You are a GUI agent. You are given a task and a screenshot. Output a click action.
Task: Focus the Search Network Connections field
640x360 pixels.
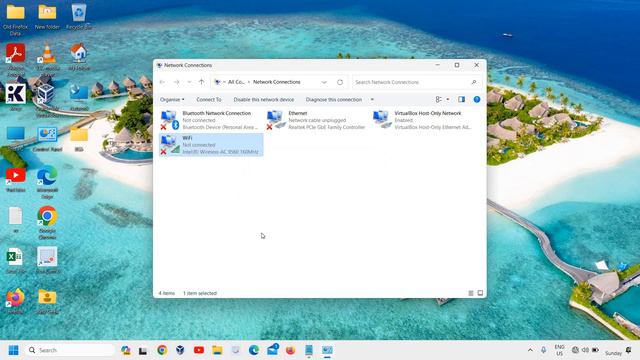412,82
